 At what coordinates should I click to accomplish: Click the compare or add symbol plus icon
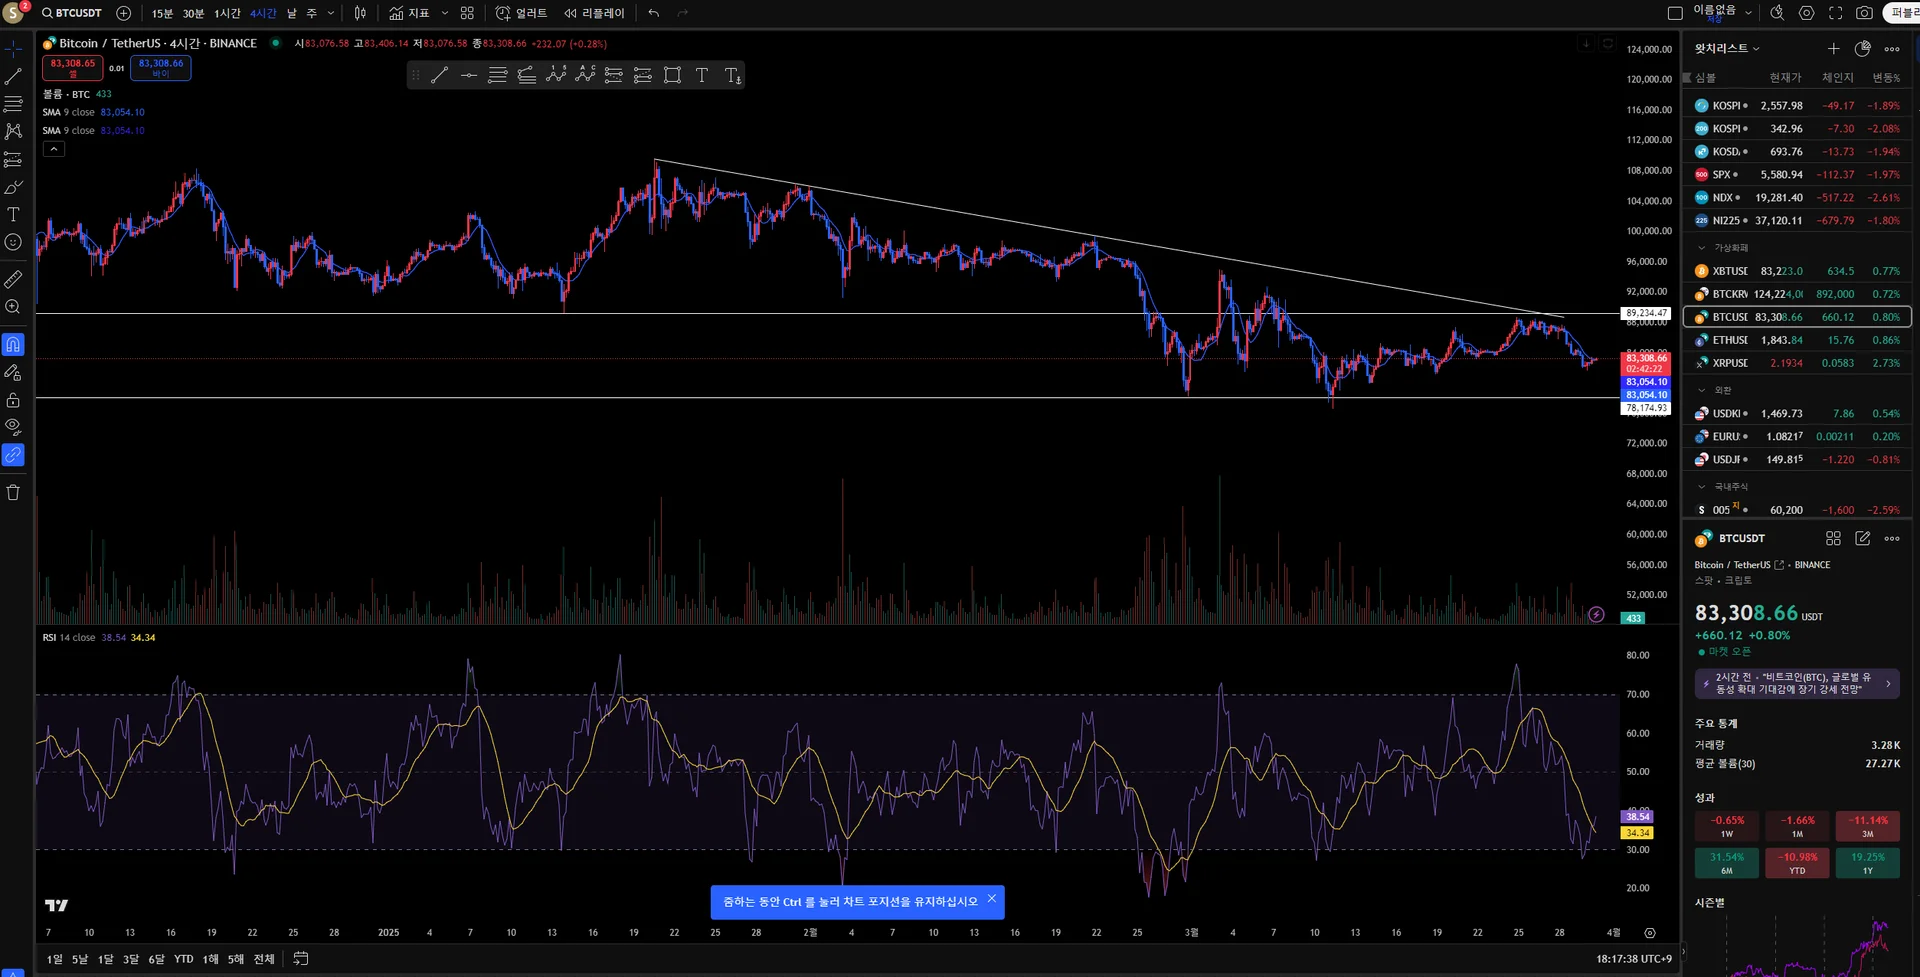[x=124, y=13]
